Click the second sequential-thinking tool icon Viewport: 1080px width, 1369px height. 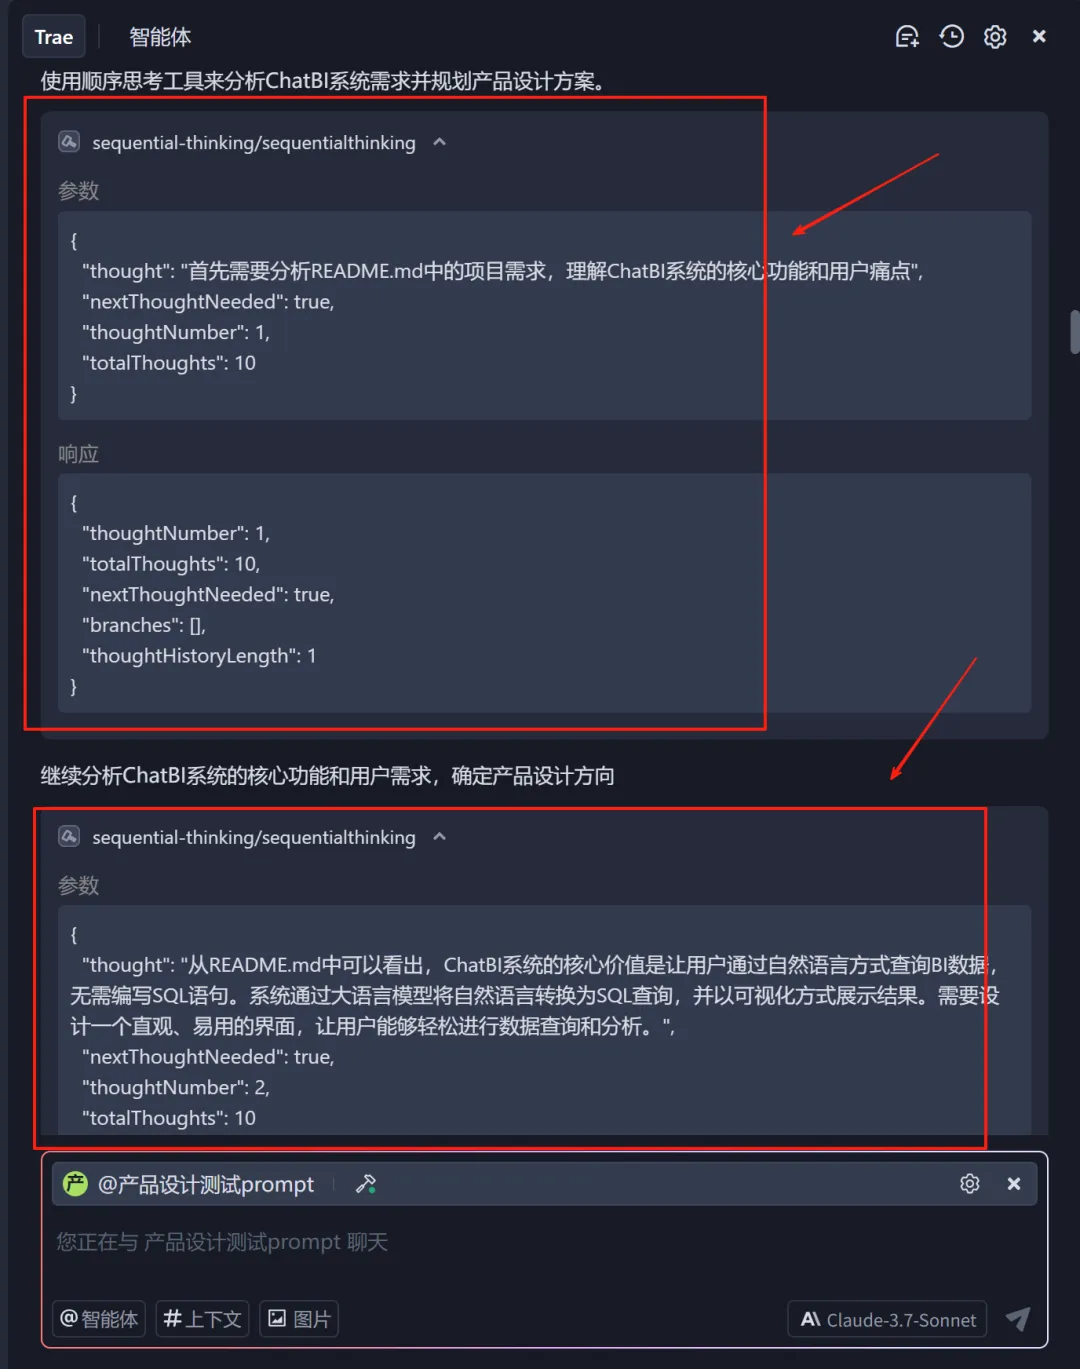click(69, 836)
